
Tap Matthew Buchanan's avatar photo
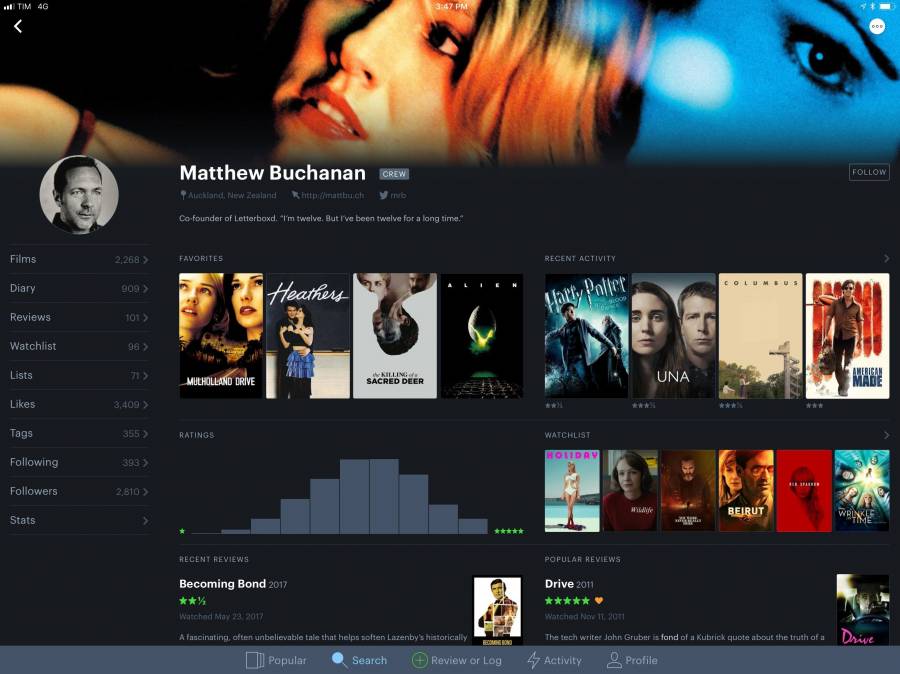79,195
